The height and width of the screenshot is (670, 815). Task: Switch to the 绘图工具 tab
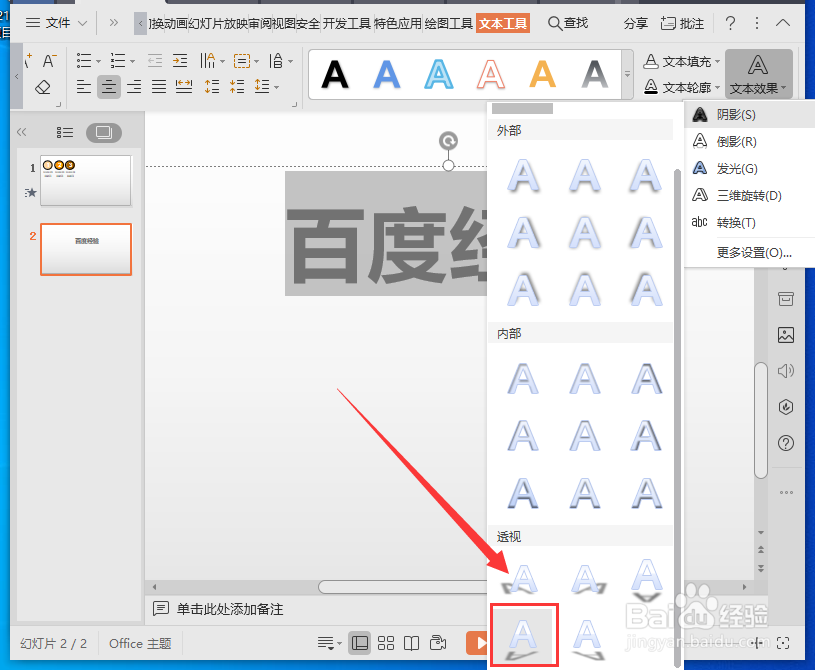pyautogui.click(x=448, y=23)
